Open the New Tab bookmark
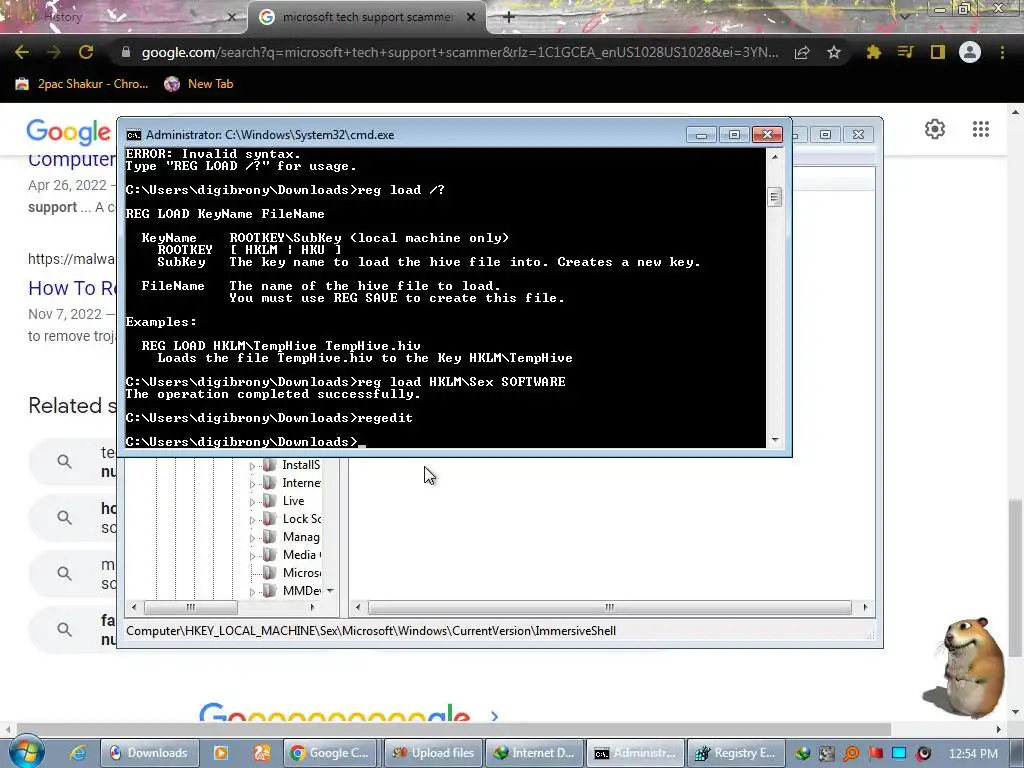This screenshot has width=1024, height=768. tap(199, 84)
